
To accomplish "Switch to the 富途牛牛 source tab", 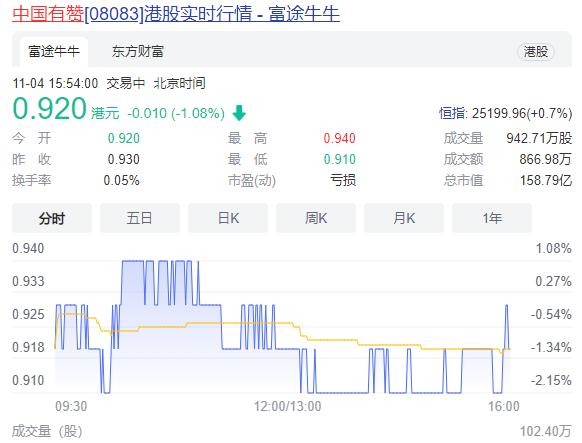I will coord(54,51).
